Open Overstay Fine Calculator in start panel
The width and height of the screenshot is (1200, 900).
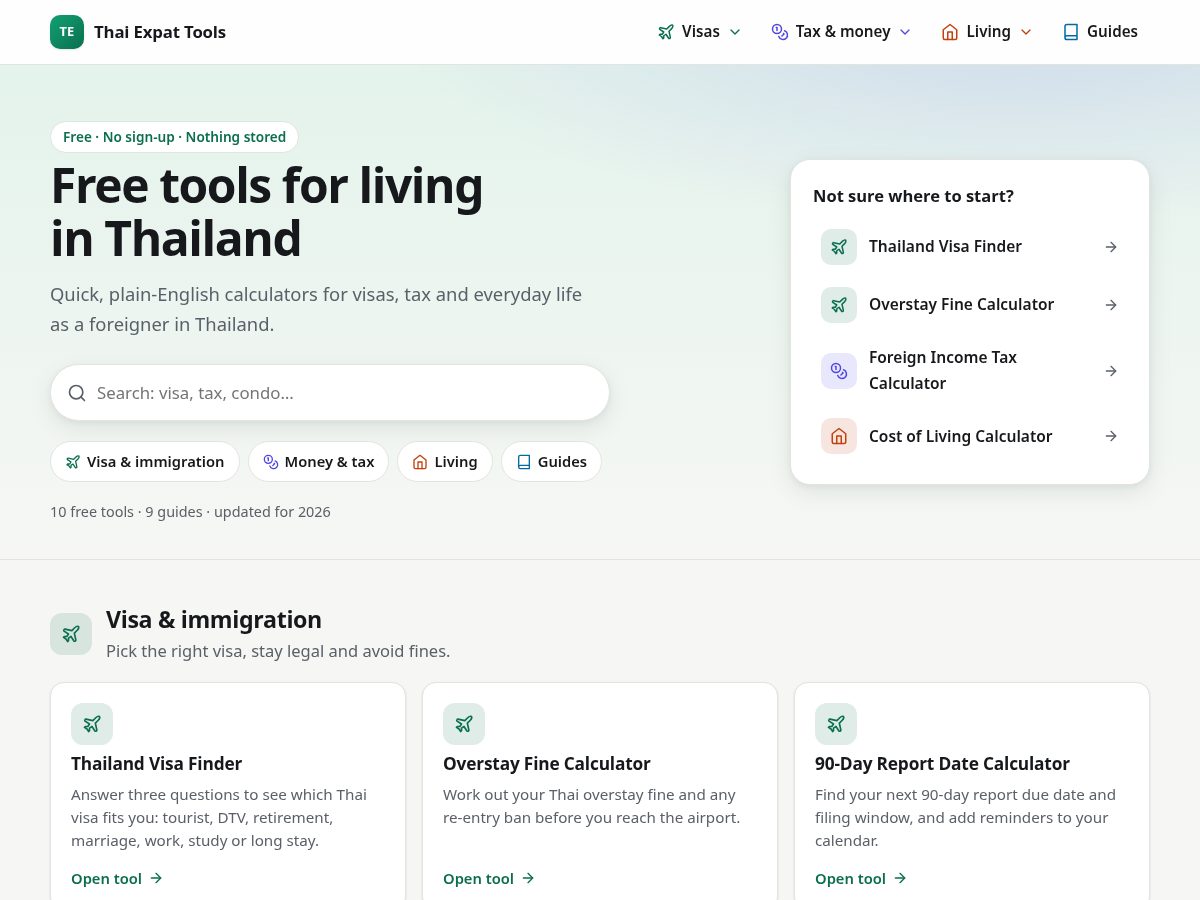(x=970, y=305)
